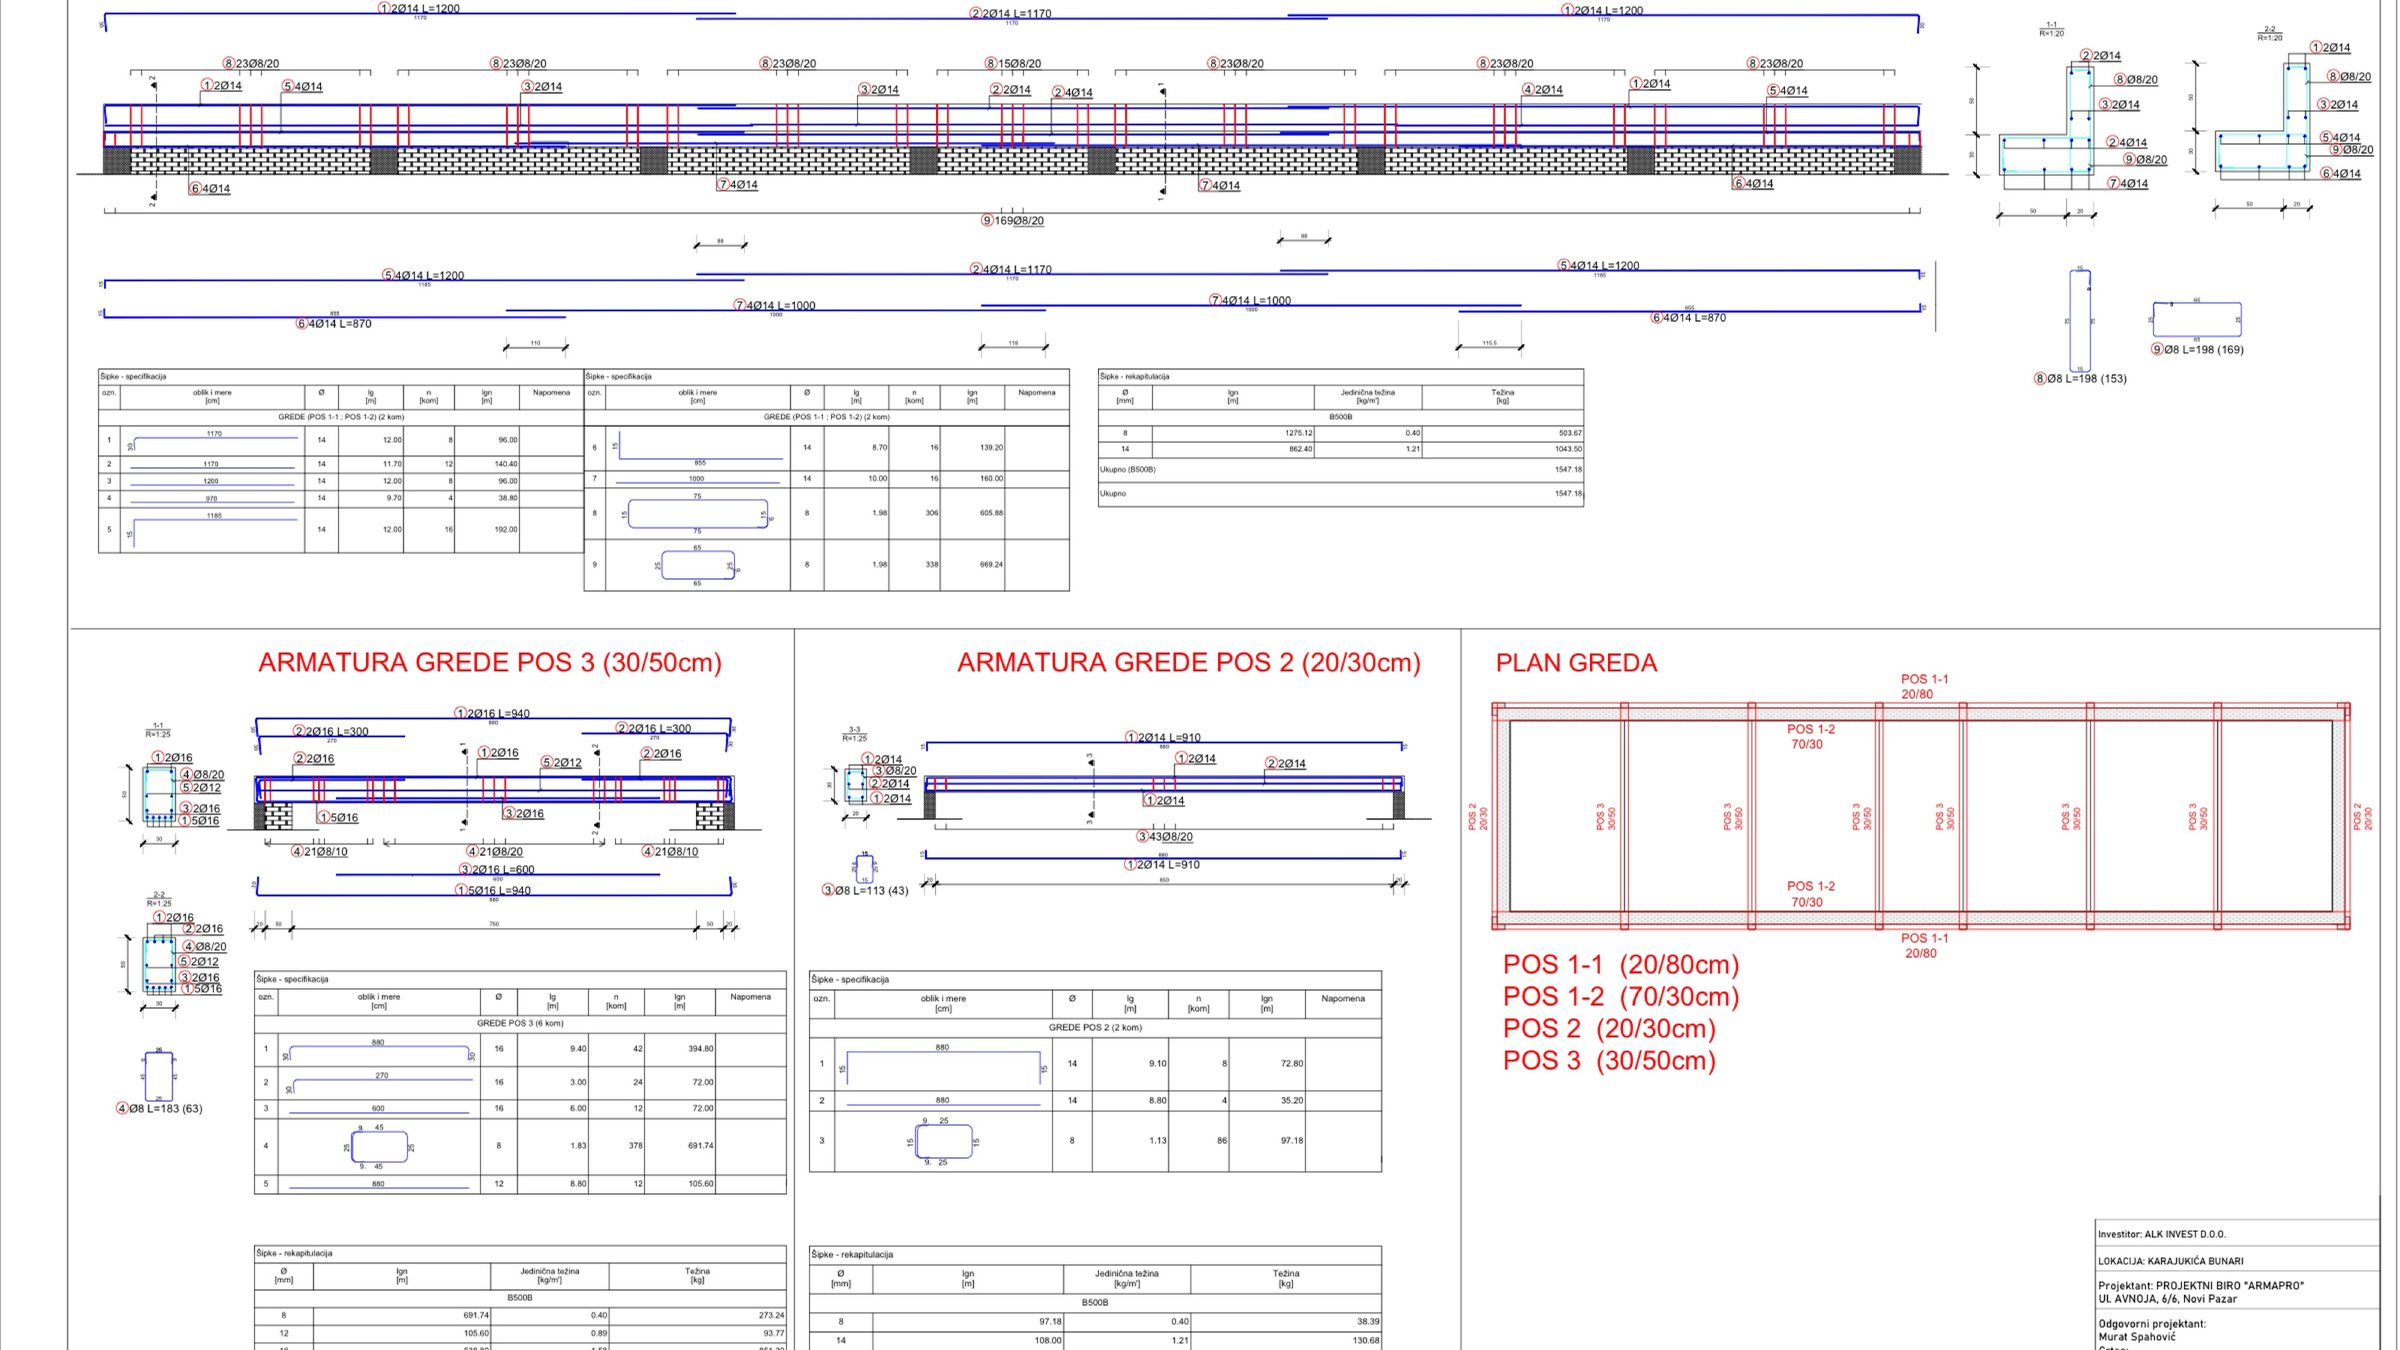Select the label 43Ø8/20 under POS 2 beam
This screenshot has width=2400, height=1350.
tap(1165, 837)
